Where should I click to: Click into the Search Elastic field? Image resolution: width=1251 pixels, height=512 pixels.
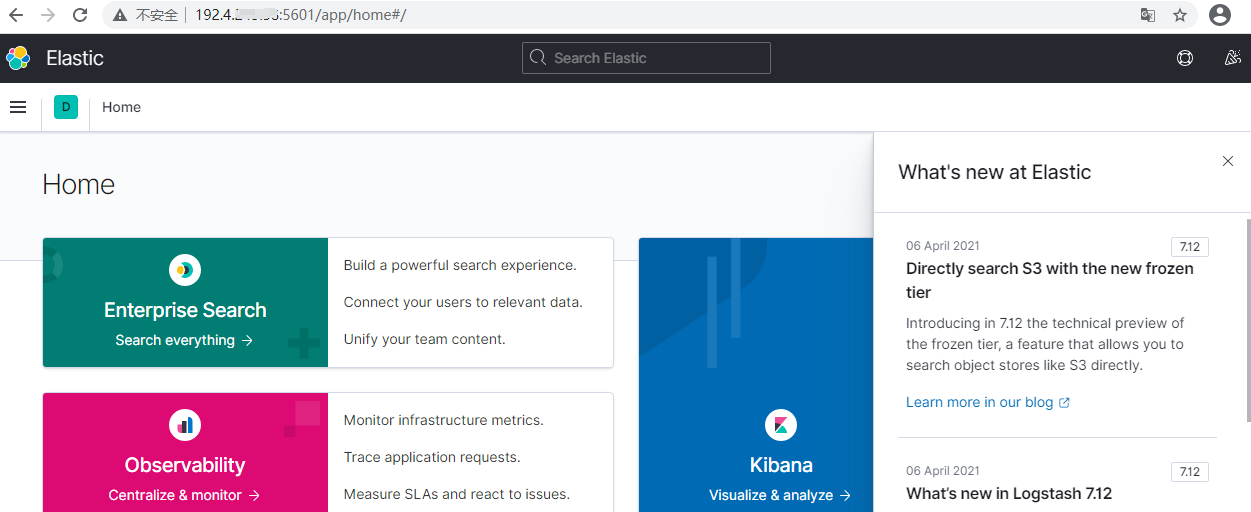point(646,58)
